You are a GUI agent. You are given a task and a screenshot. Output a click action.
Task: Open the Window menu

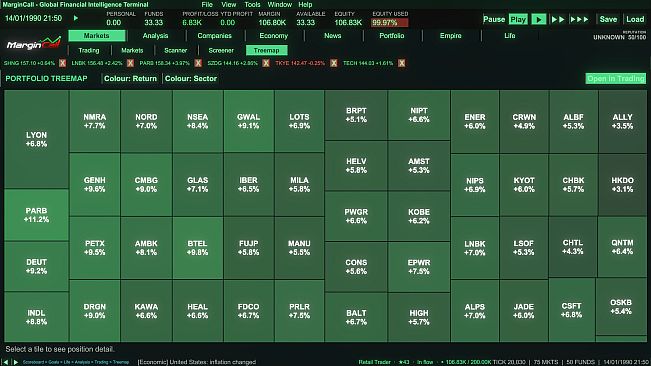pyautogui.click(x=279, y=5)
